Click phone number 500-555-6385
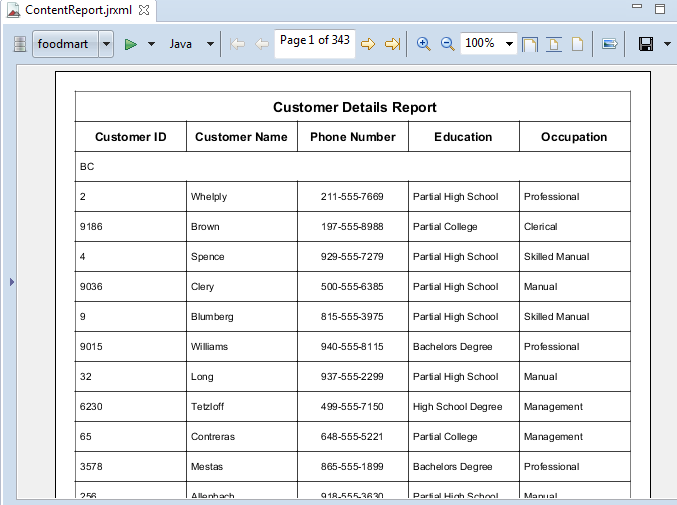The width and height of the screenshot is (677, 505). 352,287
